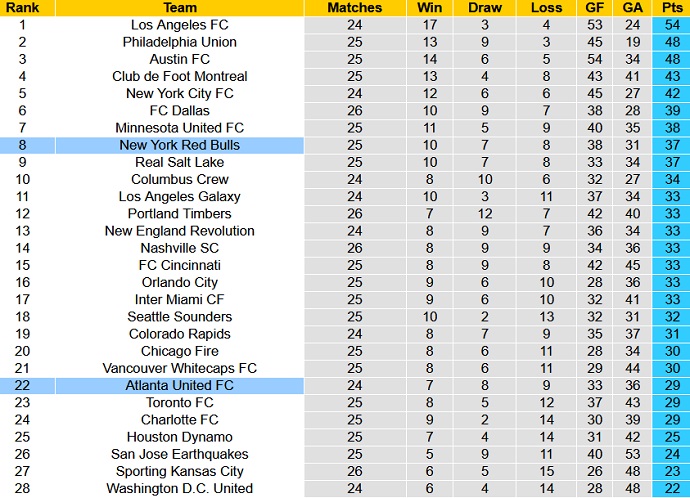Image resolution: width=690 pixels, height=498 pixels.
Task: Click the GF column header
Action: (x=594, y=7)
